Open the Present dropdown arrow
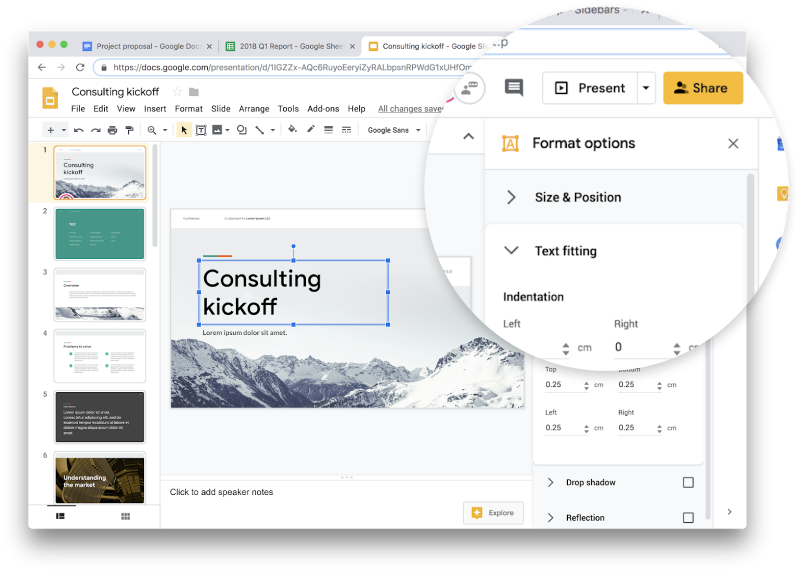The width and height of the screenshot is (800, 573). coord(646,88)
